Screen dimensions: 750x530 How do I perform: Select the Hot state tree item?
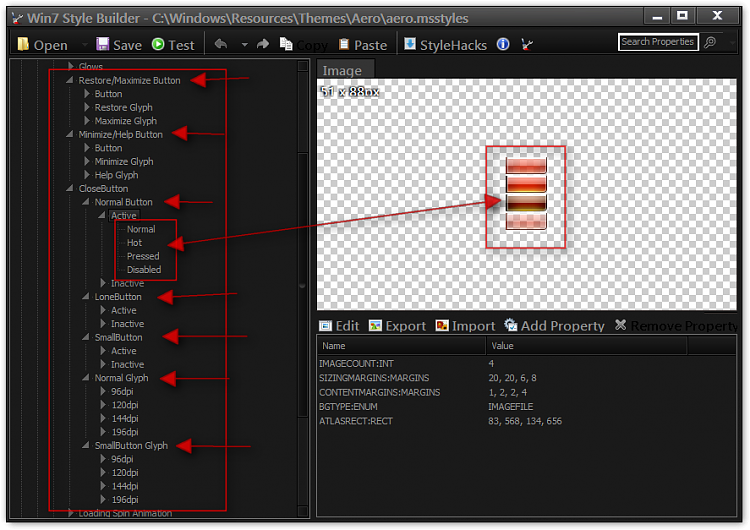[134, 243]
